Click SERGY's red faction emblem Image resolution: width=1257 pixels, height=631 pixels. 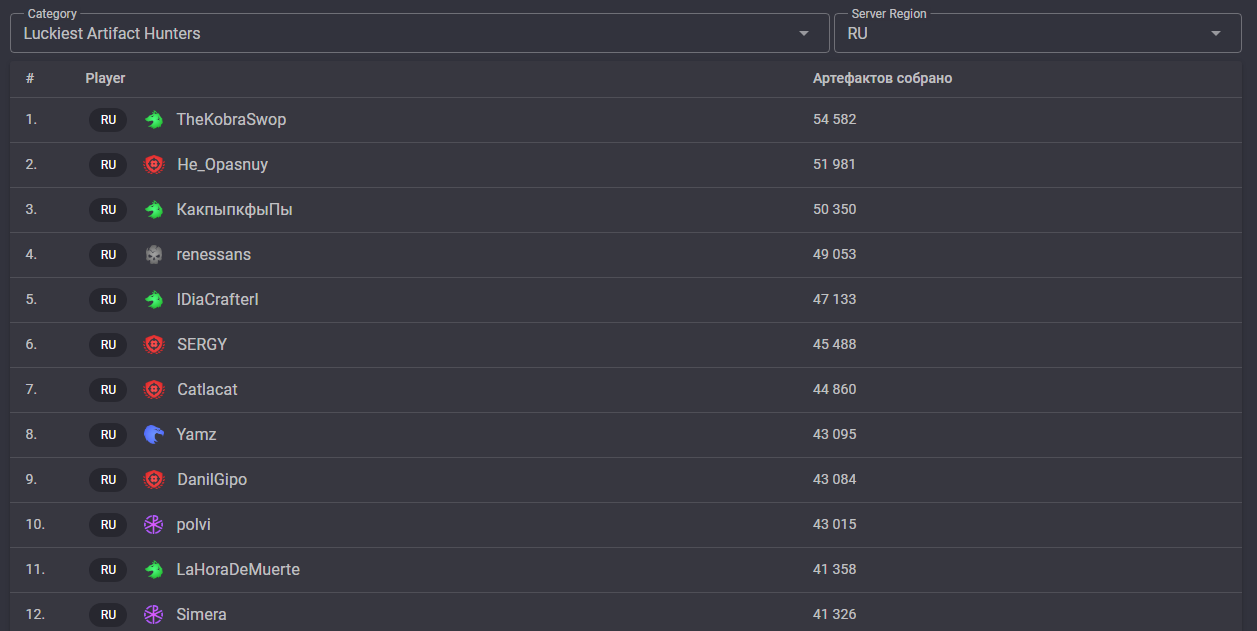pyautogui.click(x=153, y=345)
